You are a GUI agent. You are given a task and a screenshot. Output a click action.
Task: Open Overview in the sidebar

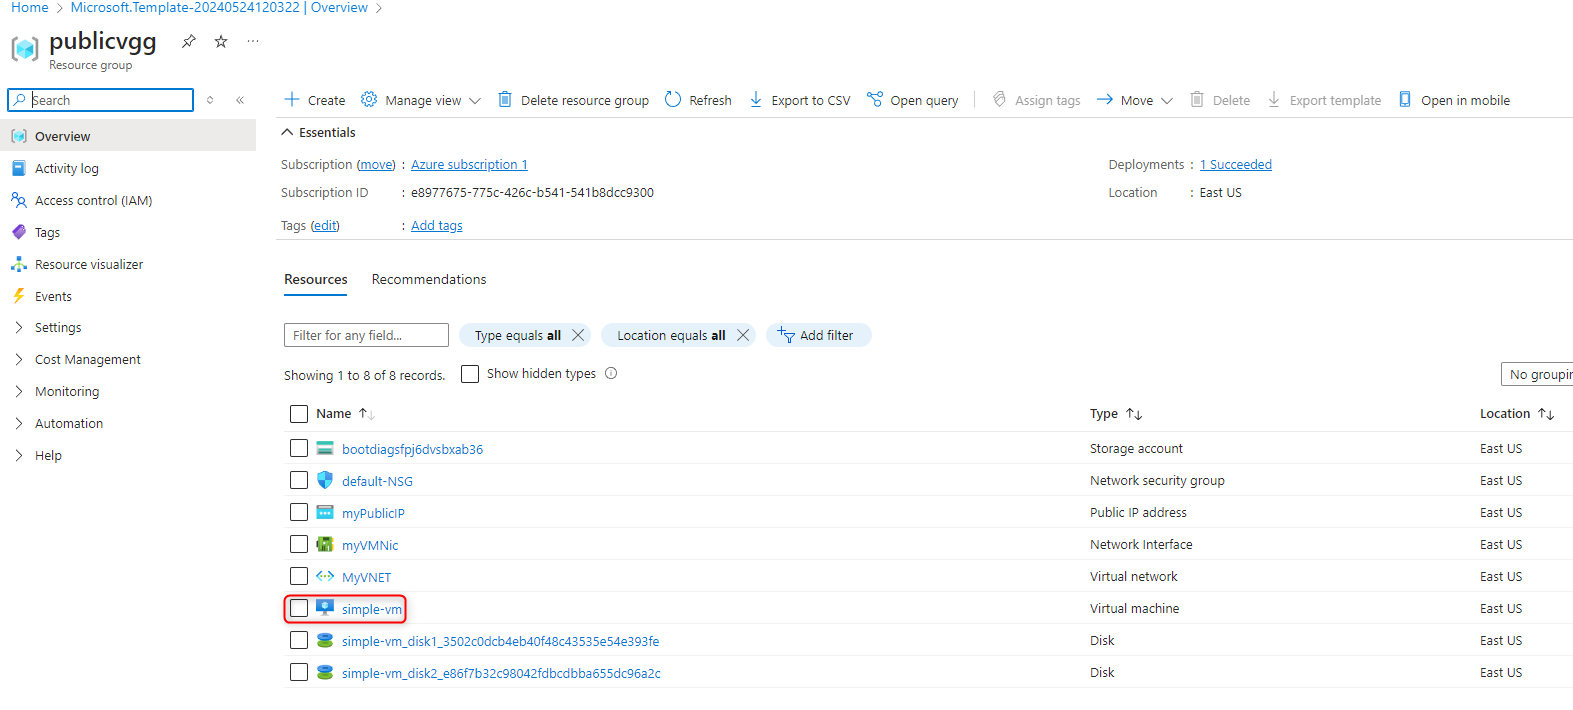tap(128, 136)
